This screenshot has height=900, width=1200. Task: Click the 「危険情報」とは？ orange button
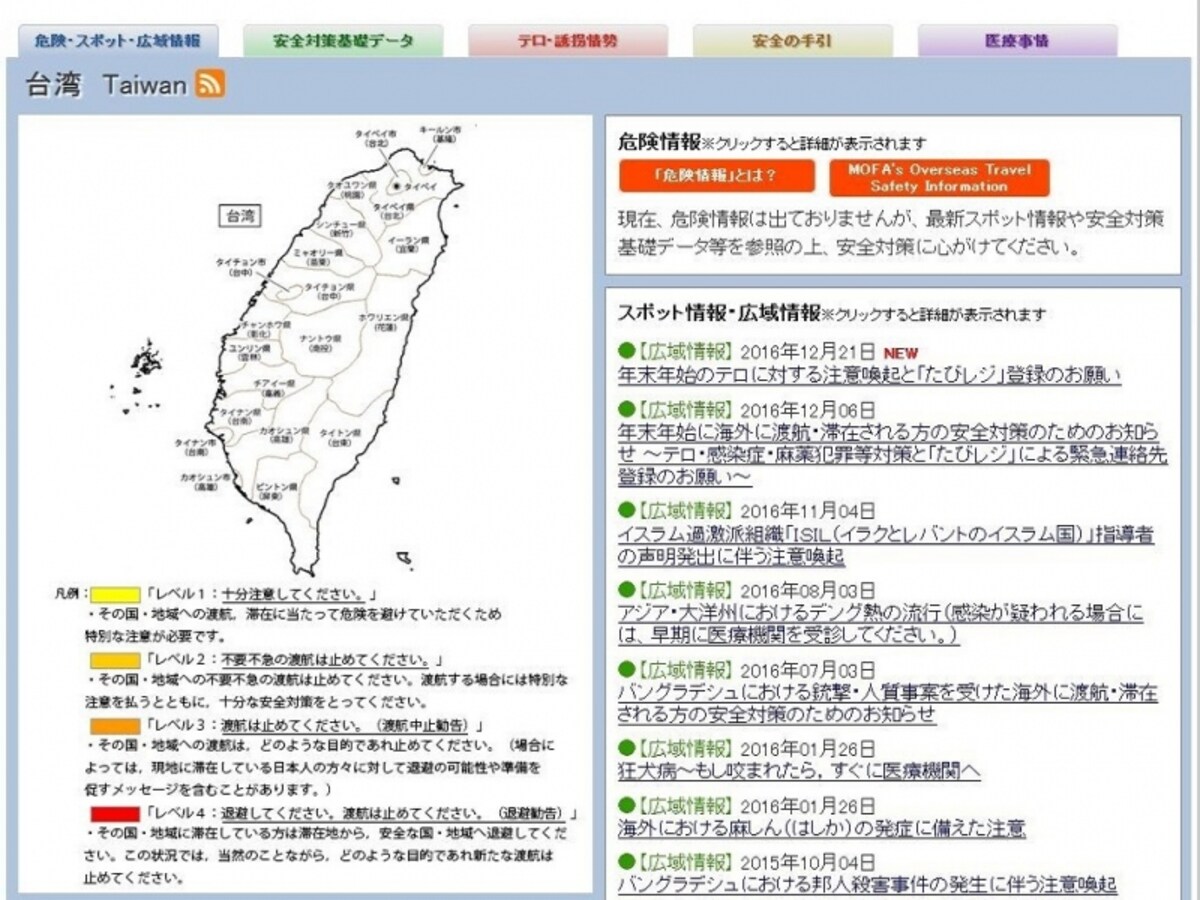pyautogui.click(x=717, y=177)
